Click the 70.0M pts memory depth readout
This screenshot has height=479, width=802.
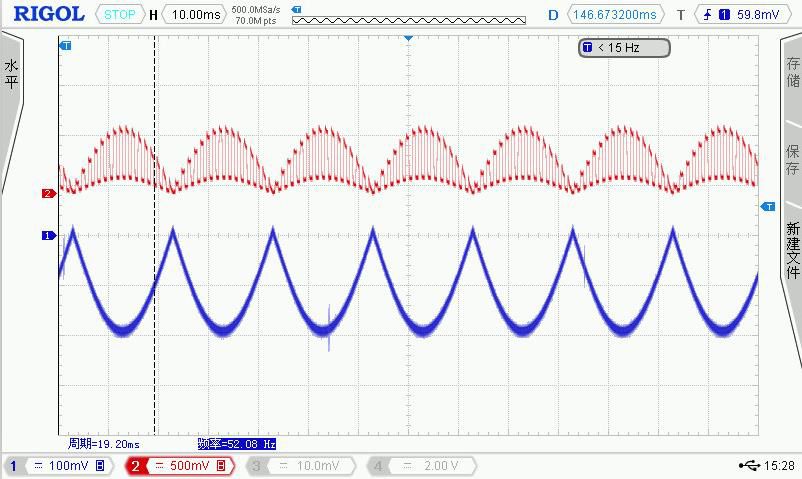click(256, 20)
